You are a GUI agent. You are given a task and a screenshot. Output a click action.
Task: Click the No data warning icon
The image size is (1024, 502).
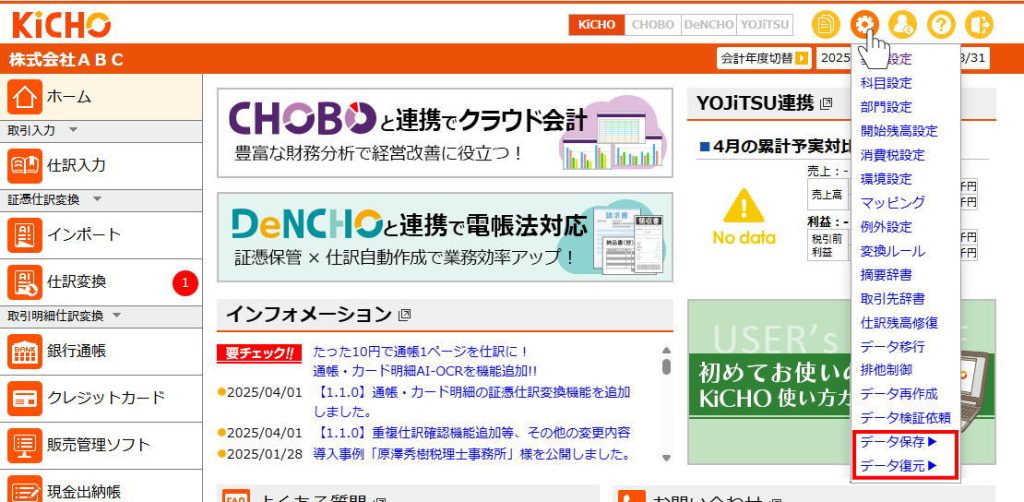743,206
